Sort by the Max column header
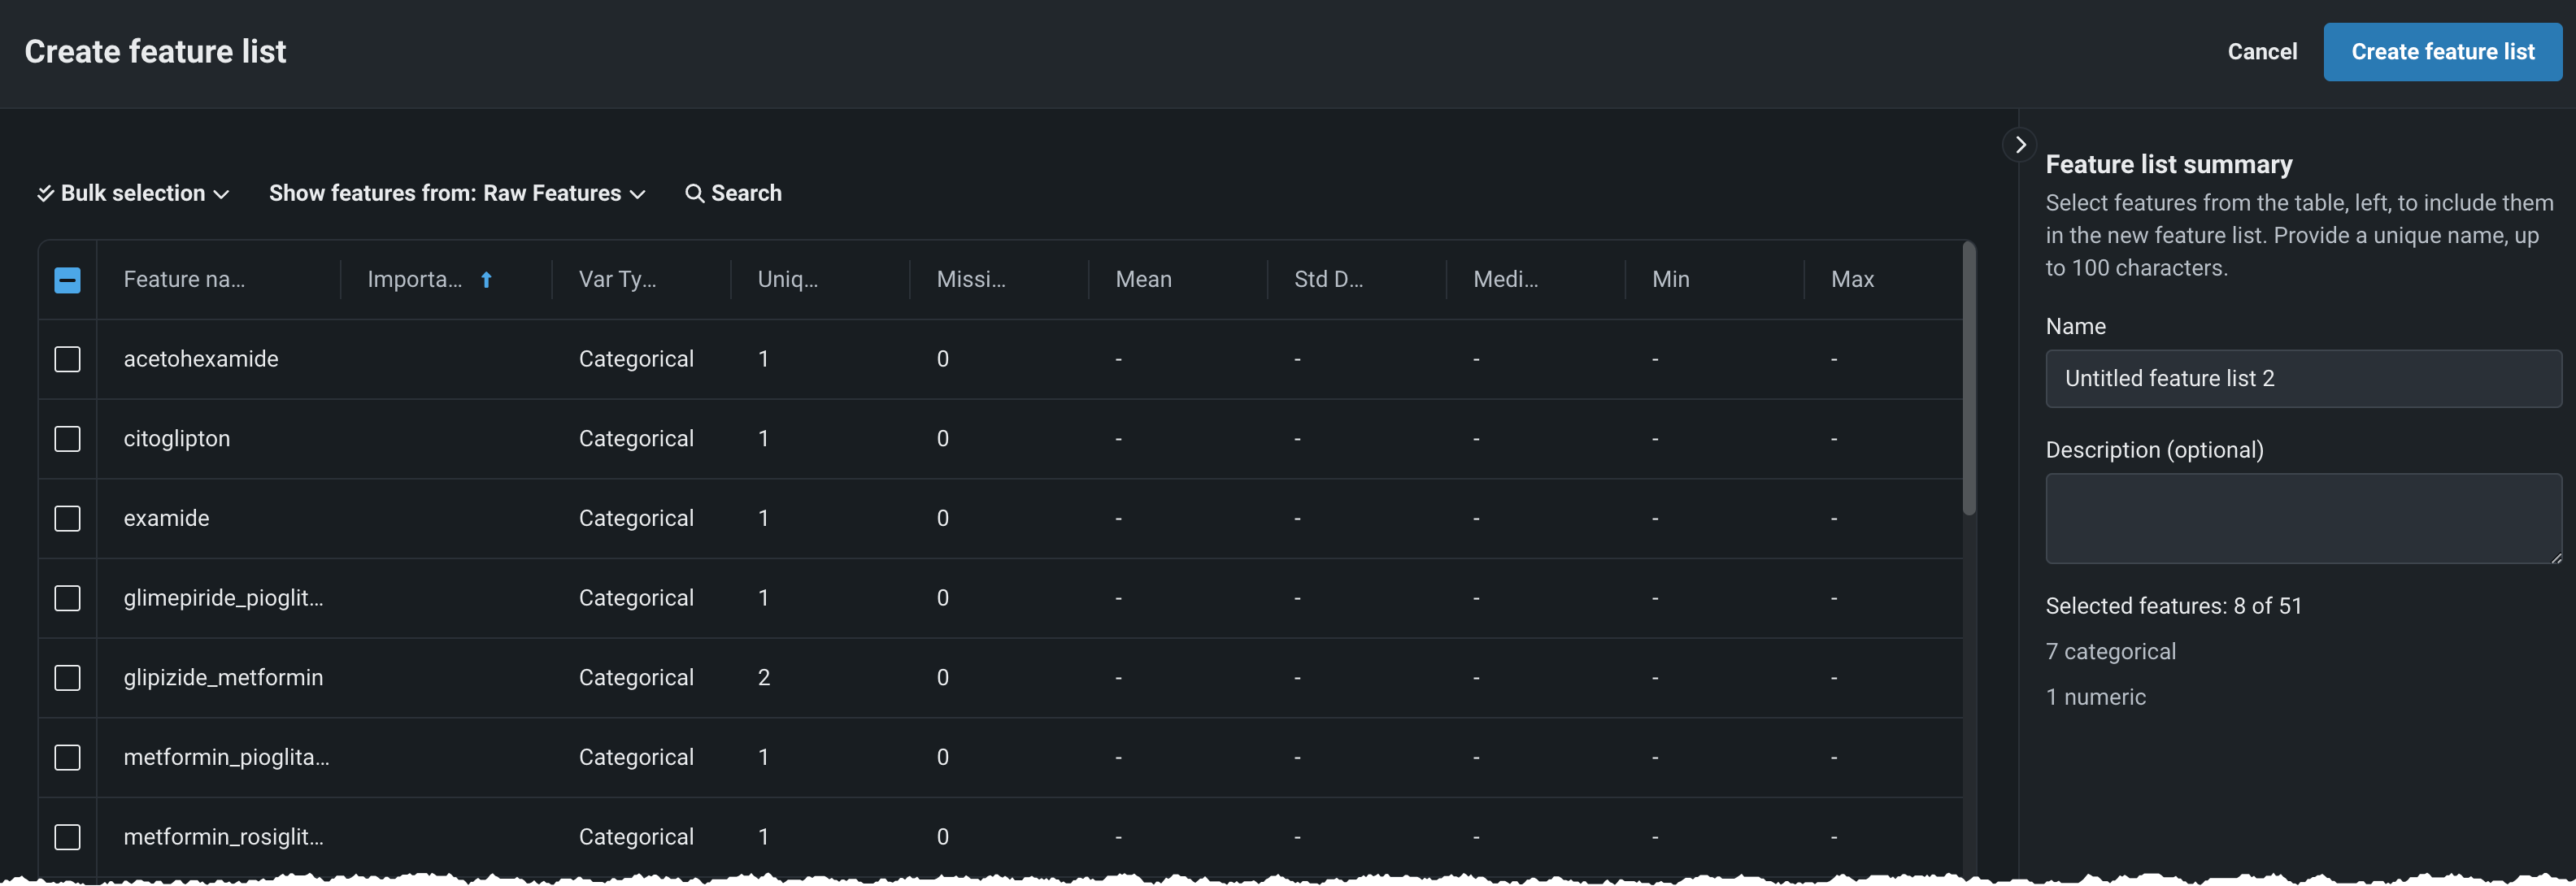The height and width of the screenshot is (886, 2576). (x=1852, y=280)
